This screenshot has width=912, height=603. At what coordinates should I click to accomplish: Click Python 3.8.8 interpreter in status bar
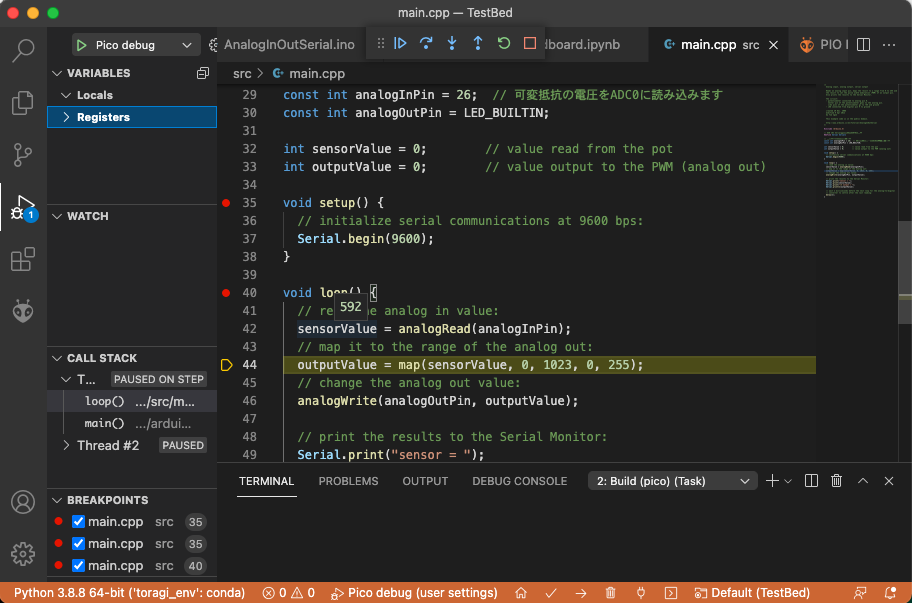(129, 593)
